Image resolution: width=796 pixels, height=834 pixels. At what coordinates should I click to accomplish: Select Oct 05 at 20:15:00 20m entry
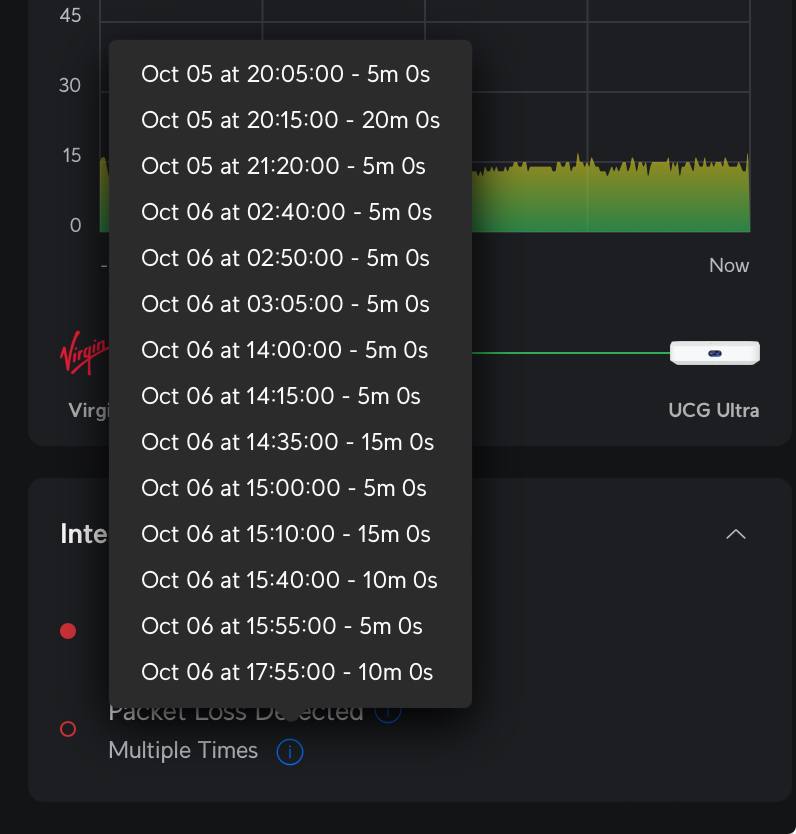290,120
